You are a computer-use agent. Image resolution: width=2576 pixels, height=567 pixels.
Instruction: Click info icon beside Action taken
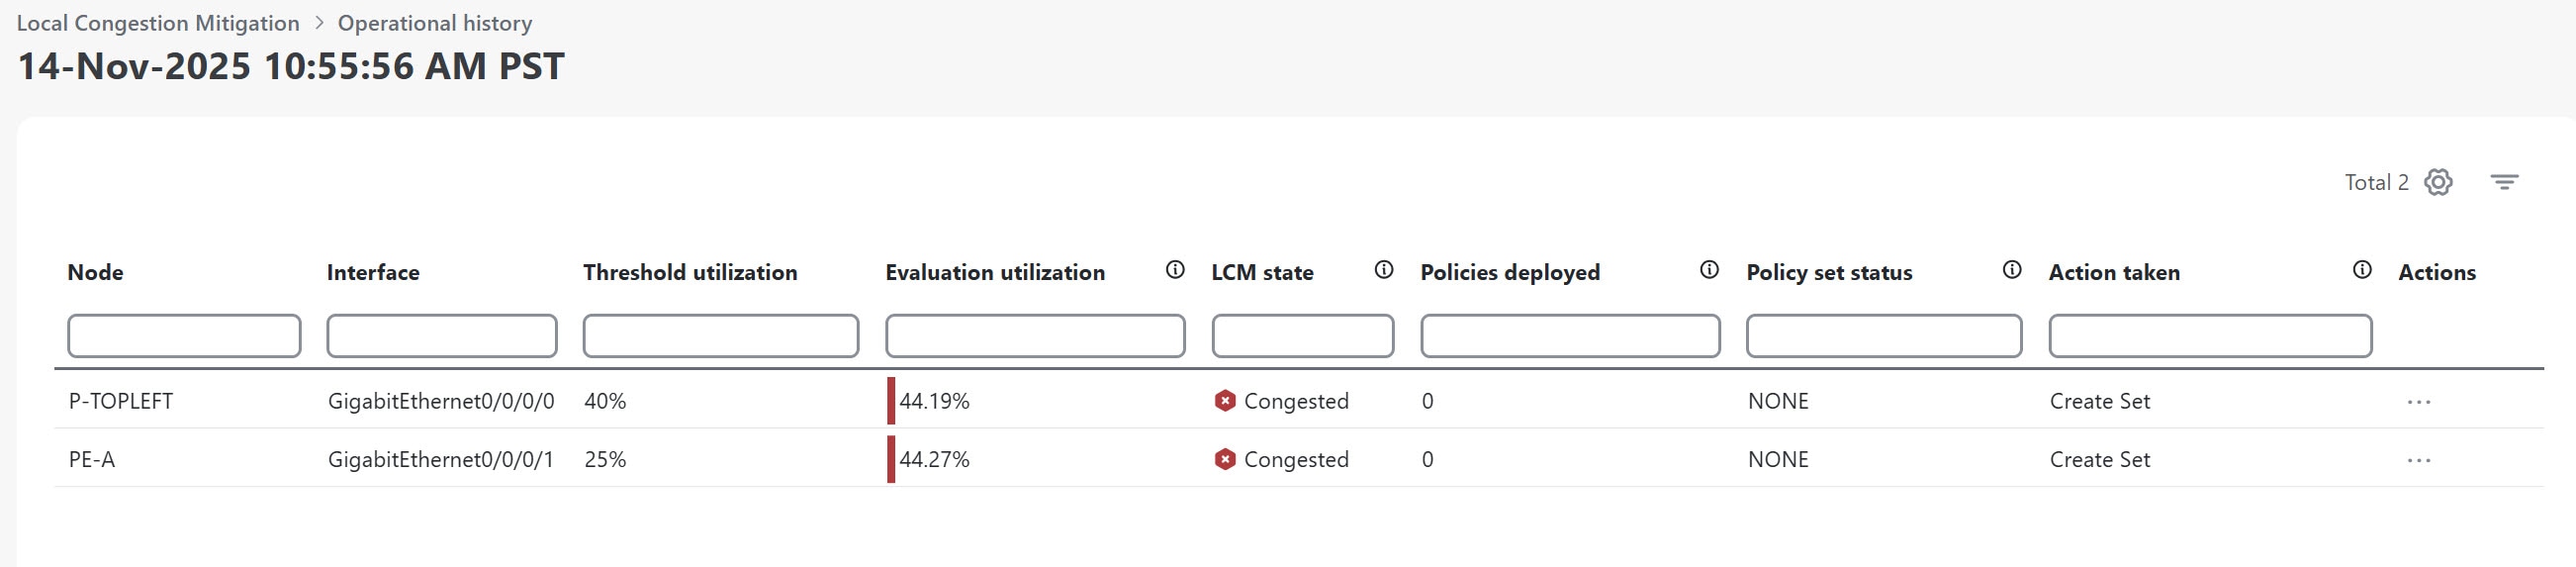point(2362,270)
